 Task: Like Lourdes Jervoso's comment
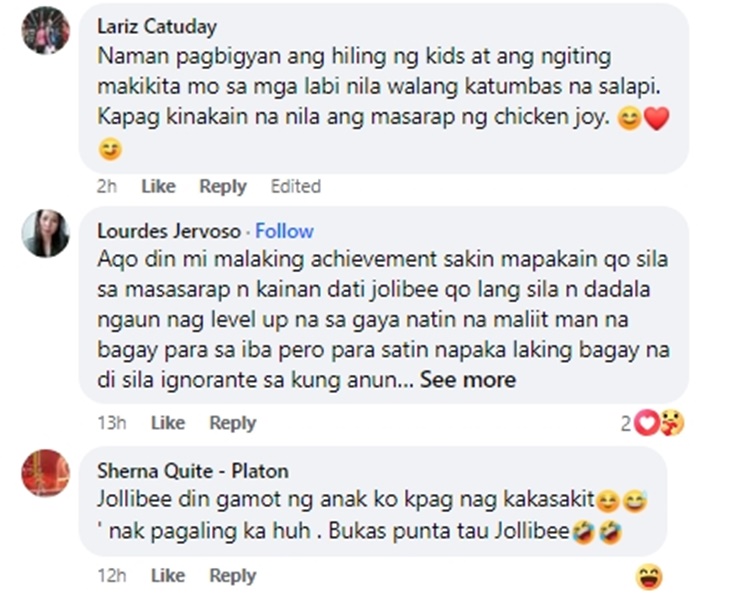coord(168,423)
